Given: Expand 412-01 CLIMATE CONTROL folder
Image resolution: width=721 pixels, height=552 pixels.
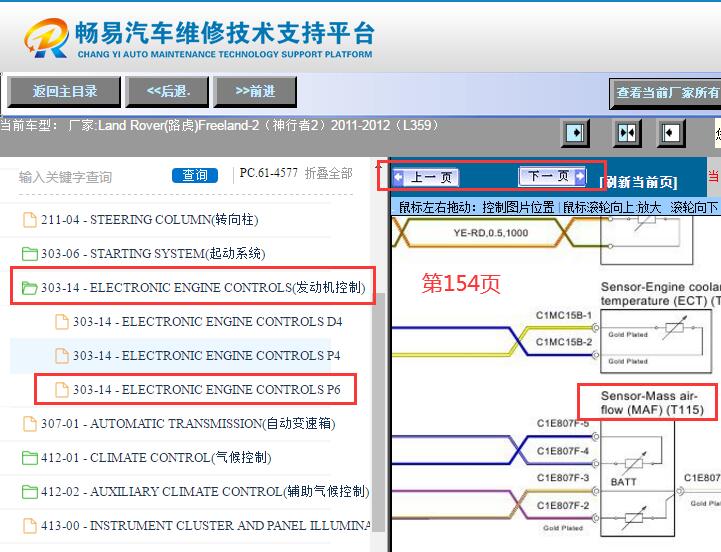Looking at the screenshot, I should pos(156,458).
